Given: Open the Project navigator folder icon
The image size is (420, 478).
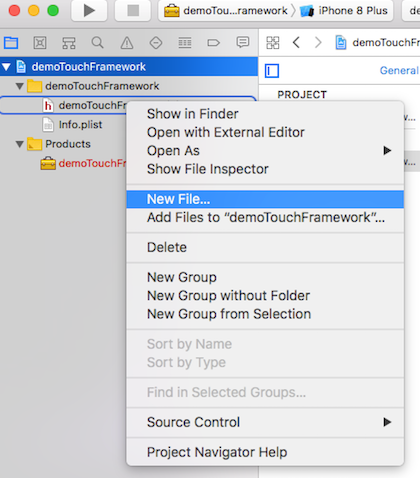Looking at the screenshot, I should coord(11,43).
